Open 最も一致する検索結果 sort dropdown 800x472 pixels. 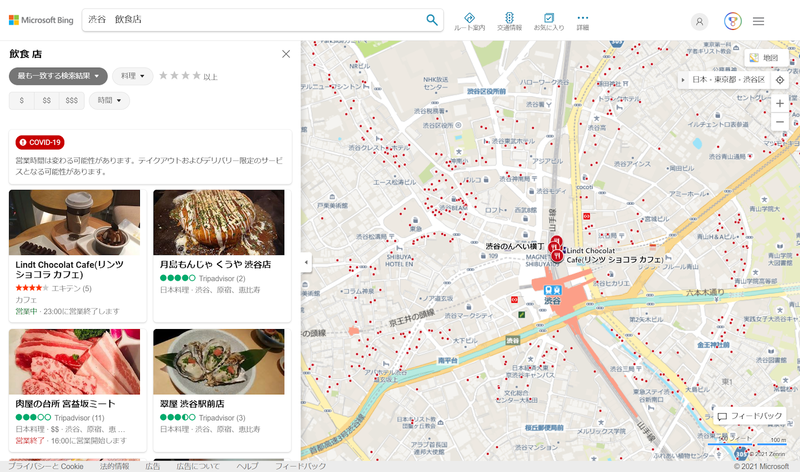coord(58,76)
